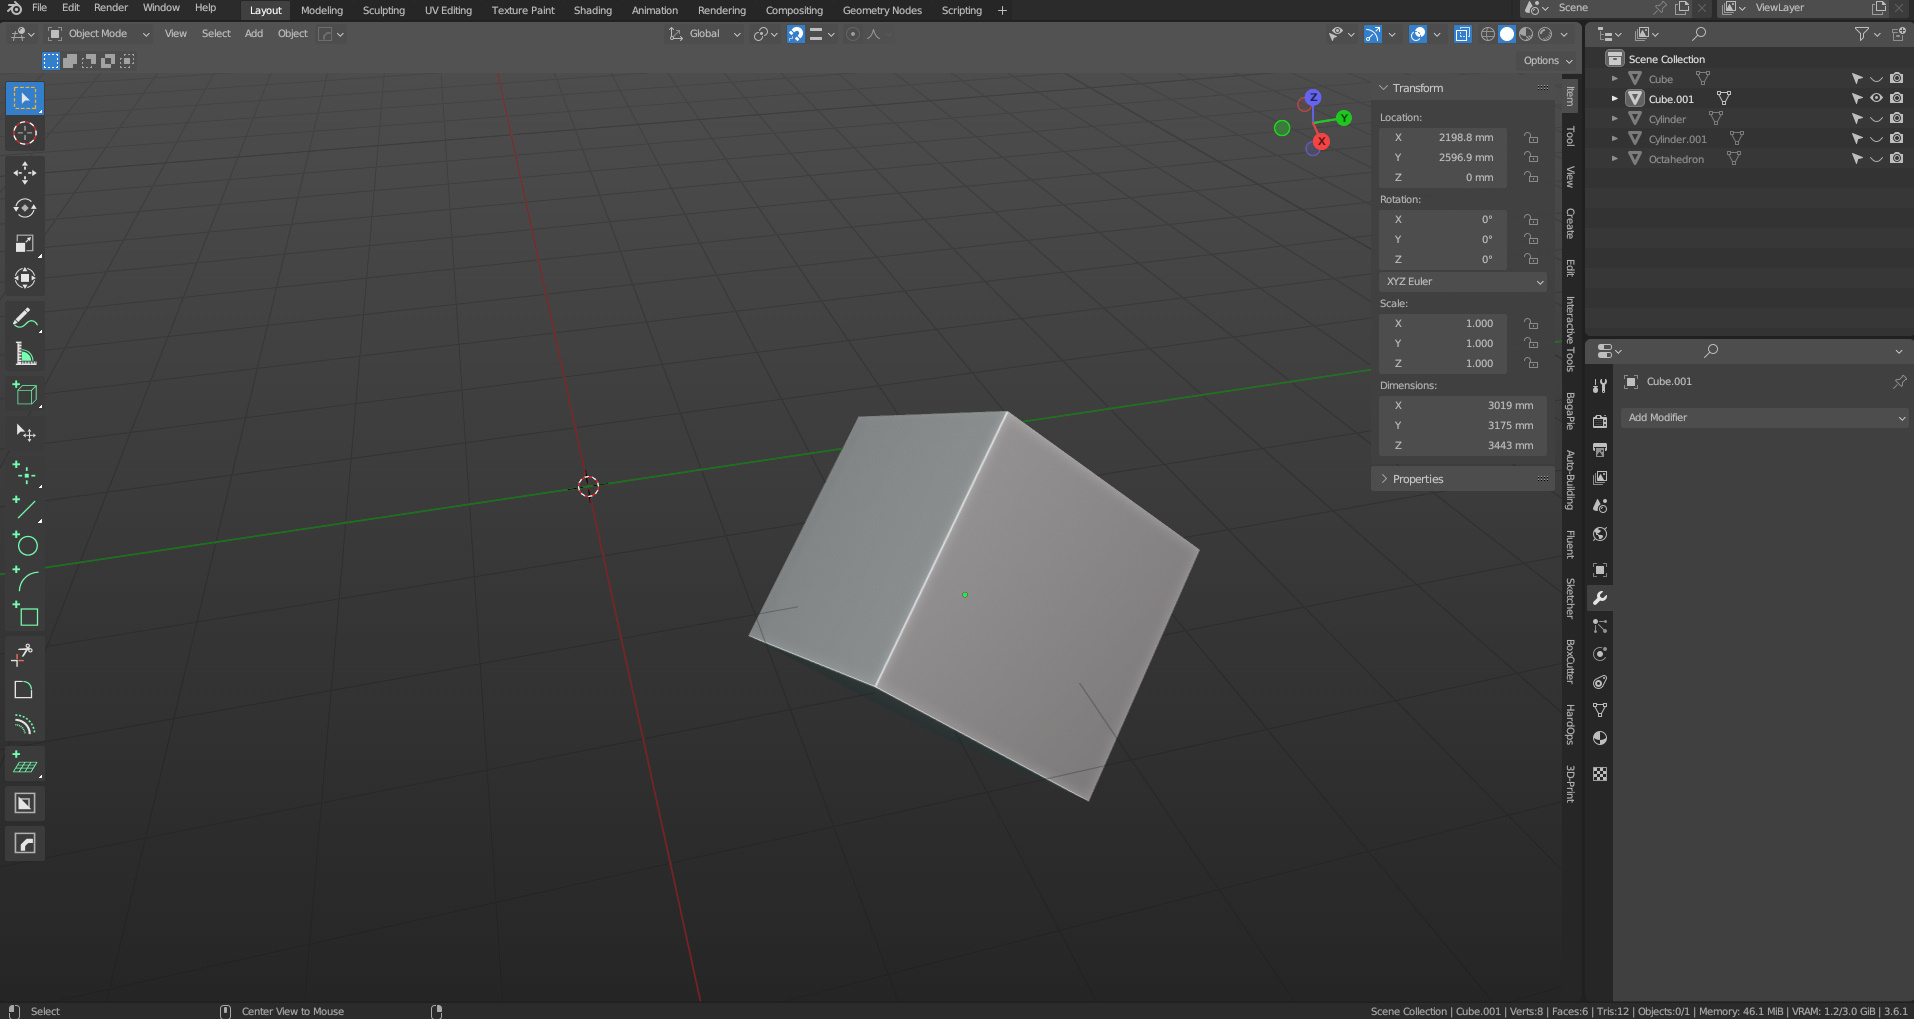
Task: Toggle the snapping magnet in the header
Action: [x=795, y=34]
